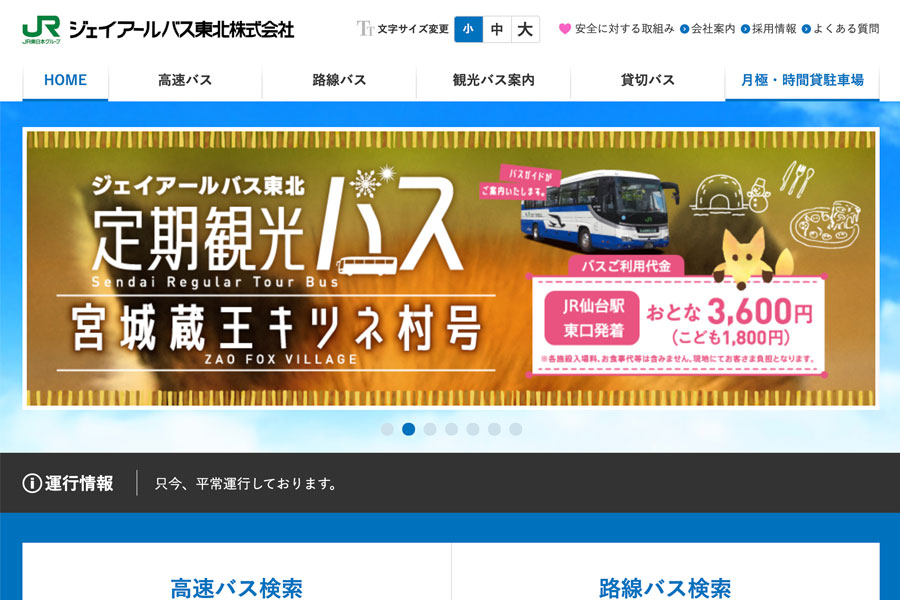Open the 路線バス menu tab
The height and width of the screenshot is (600, 900).
[x=339, y=80]
